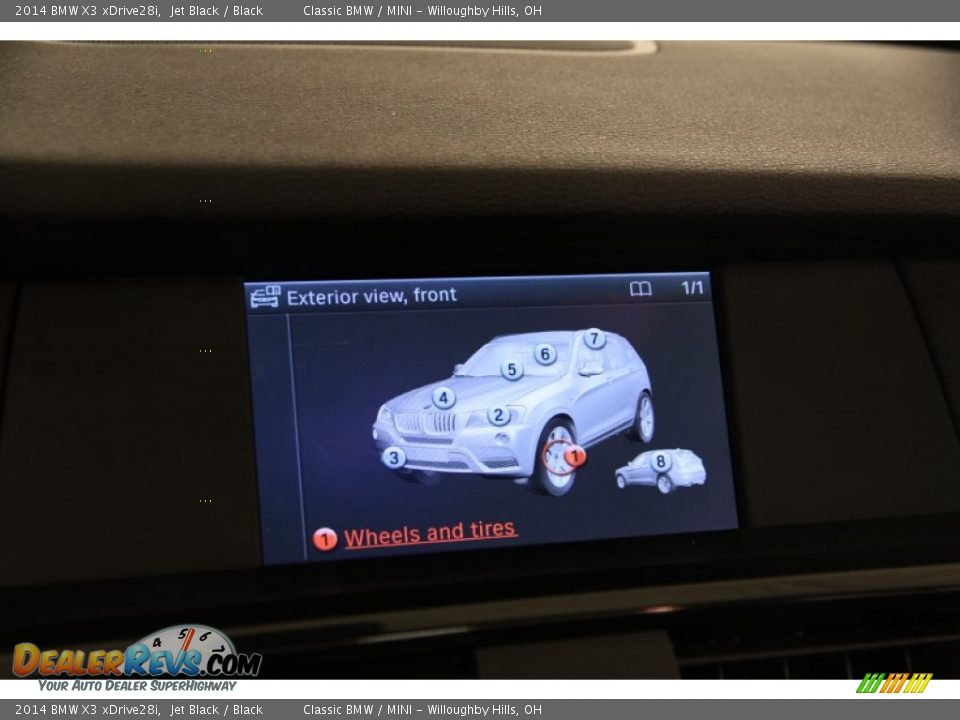Select hotspot 8 on the small rear-view car

pos(660,462)
